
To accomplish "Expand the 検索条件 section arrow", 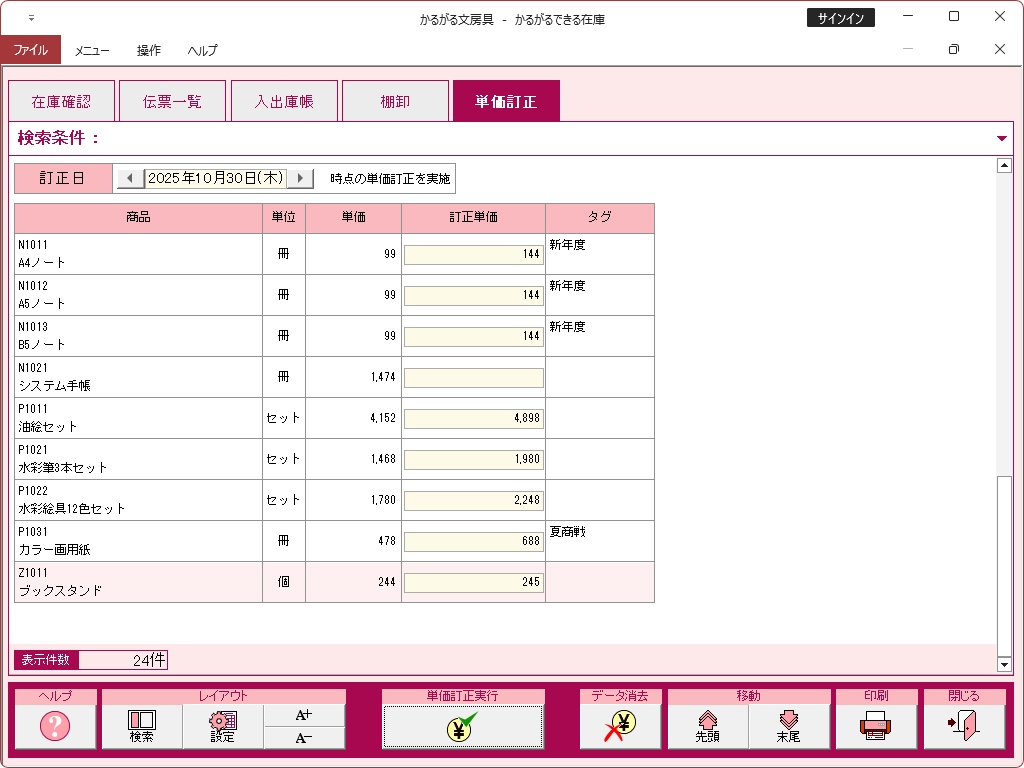I will click(1002, 139).
